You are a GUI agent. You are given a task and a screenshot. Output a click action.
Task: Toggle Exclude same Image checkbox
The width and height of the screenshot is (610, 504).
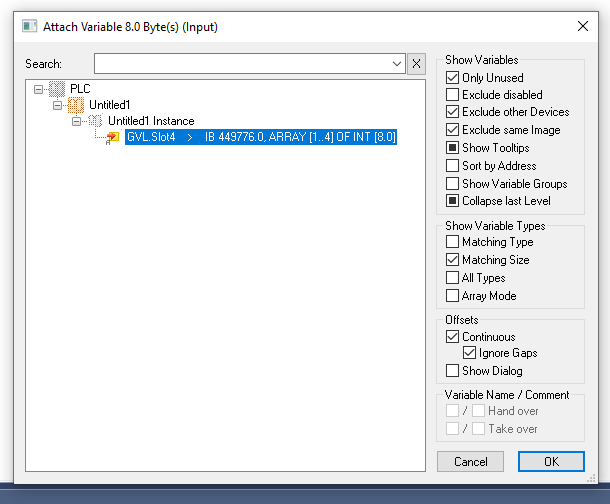click(452, 130)
